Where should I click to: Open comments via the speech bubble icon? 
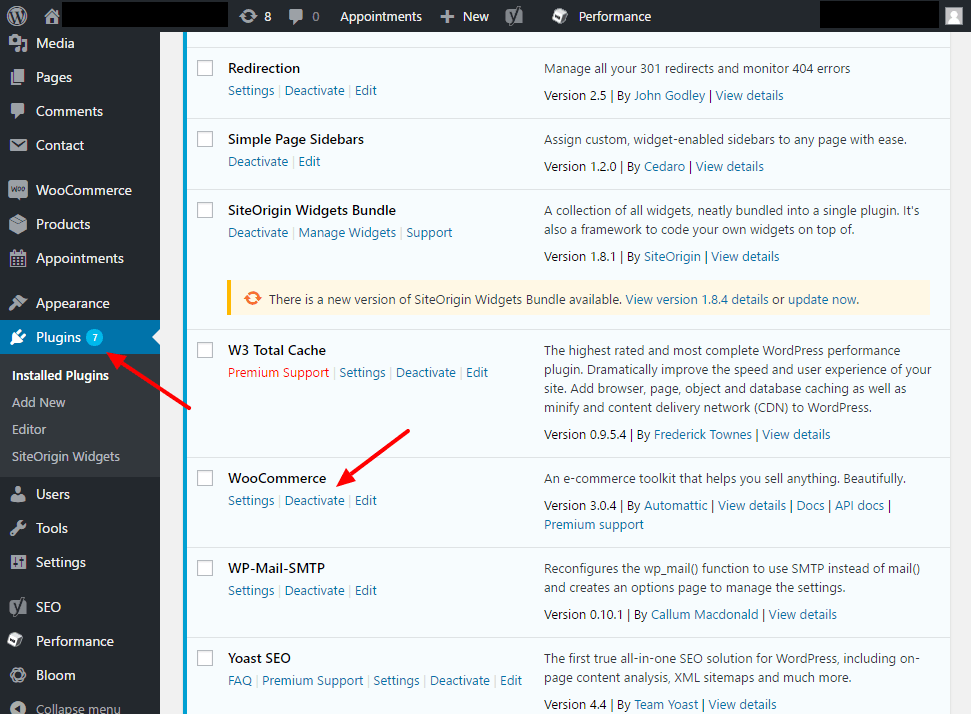point(295,15)
